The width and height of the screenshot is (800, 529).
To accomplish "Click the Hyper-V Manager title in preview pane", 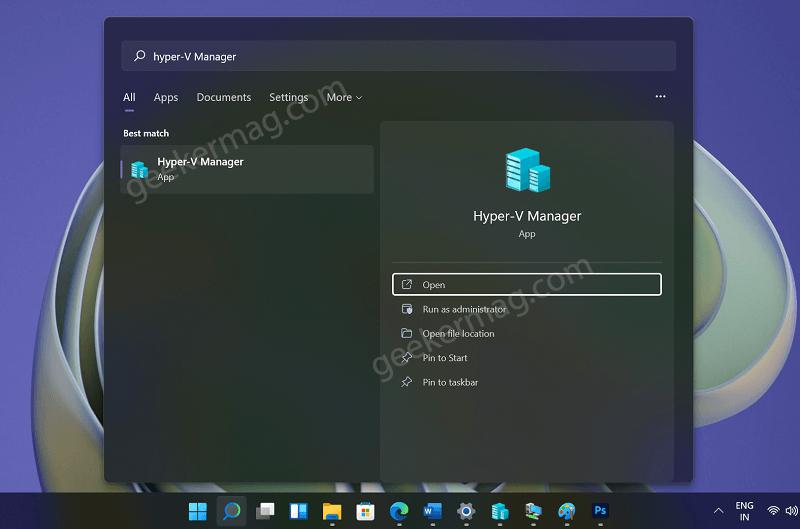I will tap(527, 216).
